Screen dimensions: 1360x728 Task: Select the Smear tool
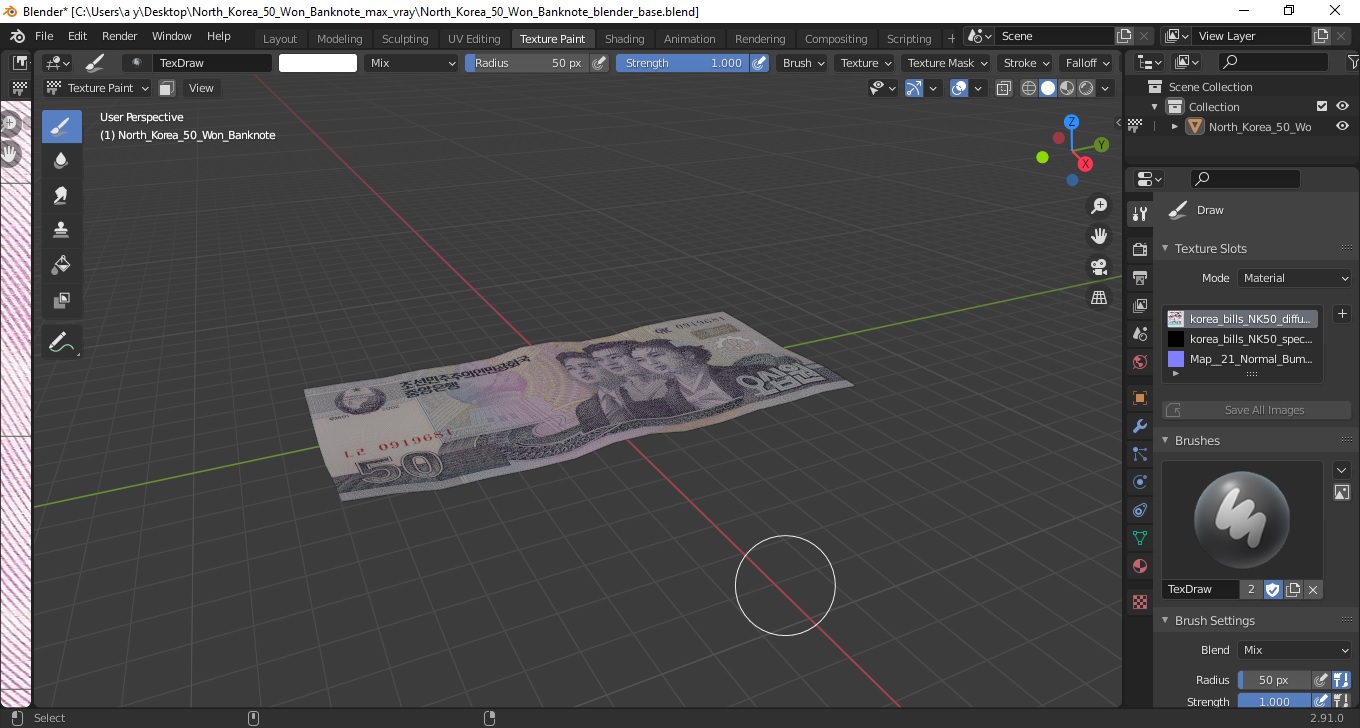pos(61,195)
